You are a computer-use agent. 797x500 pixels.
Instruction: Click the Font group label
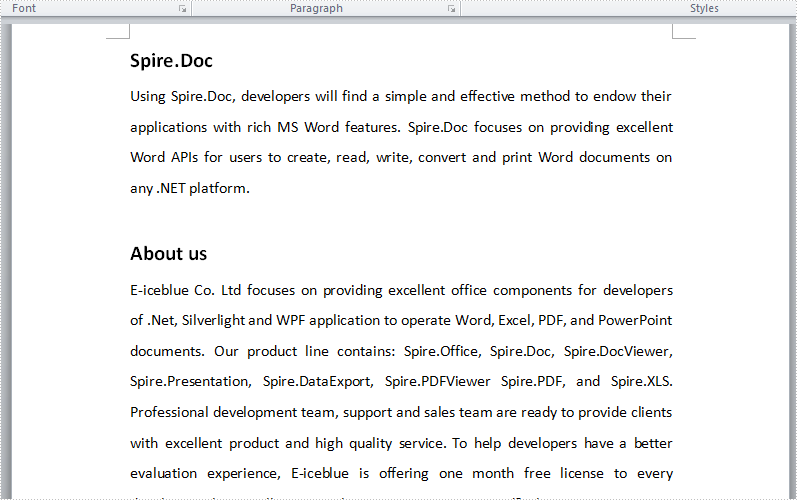click(24, 9)
